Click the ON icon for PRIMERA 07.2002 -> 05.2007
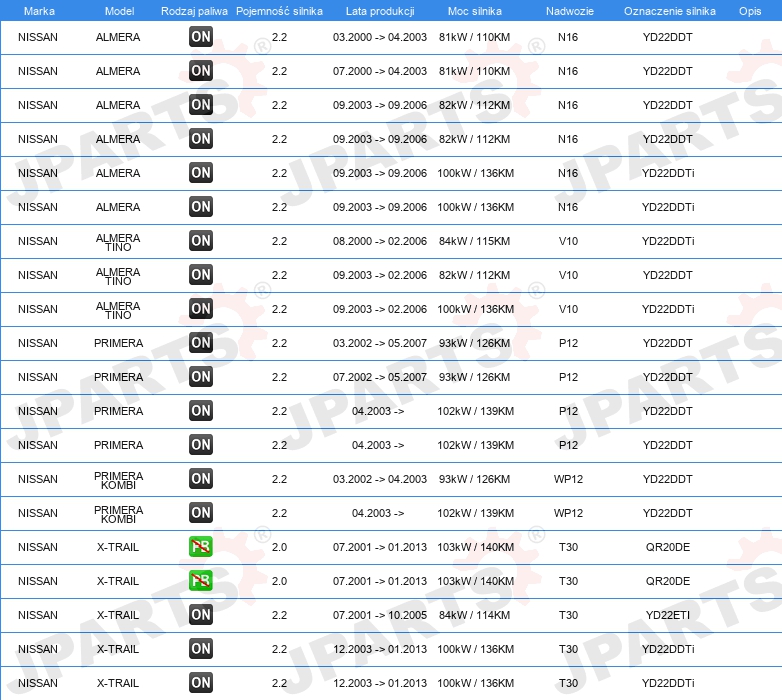 (x=200, y=376)
